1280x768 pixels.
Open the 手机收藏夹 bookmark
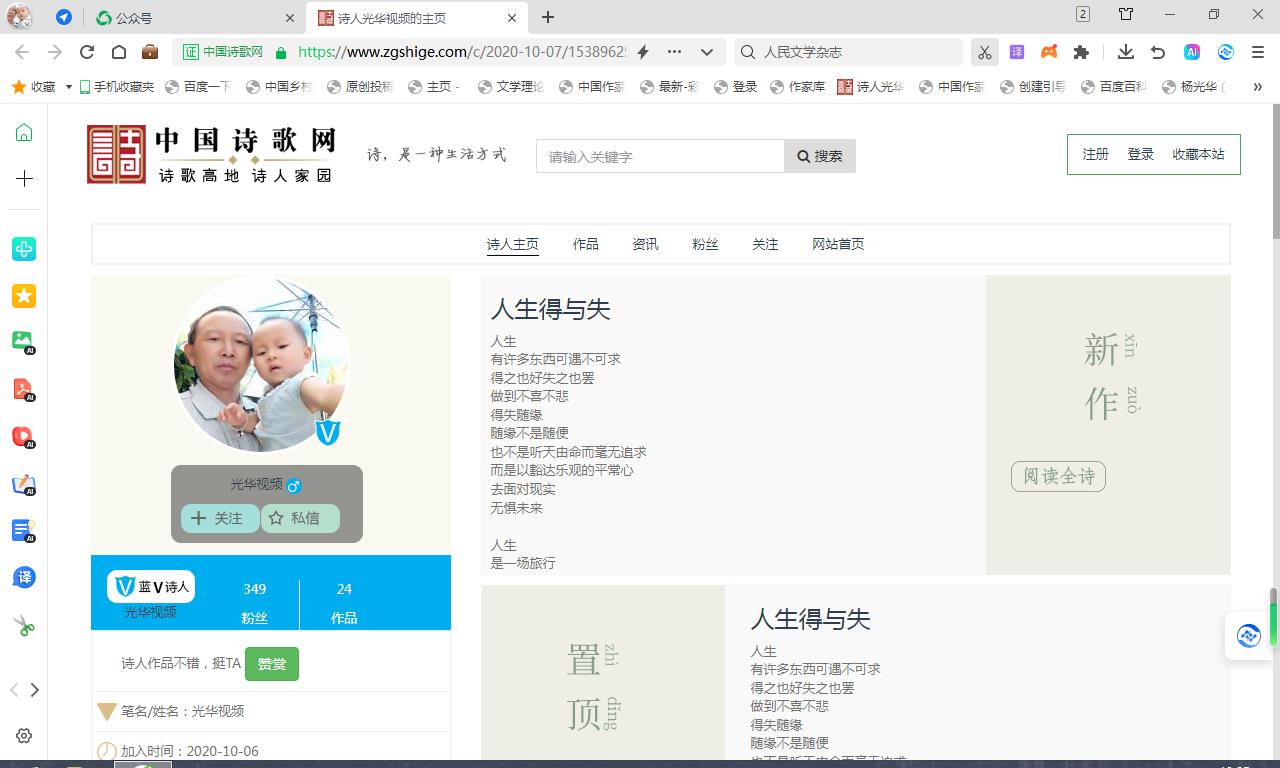117,87
